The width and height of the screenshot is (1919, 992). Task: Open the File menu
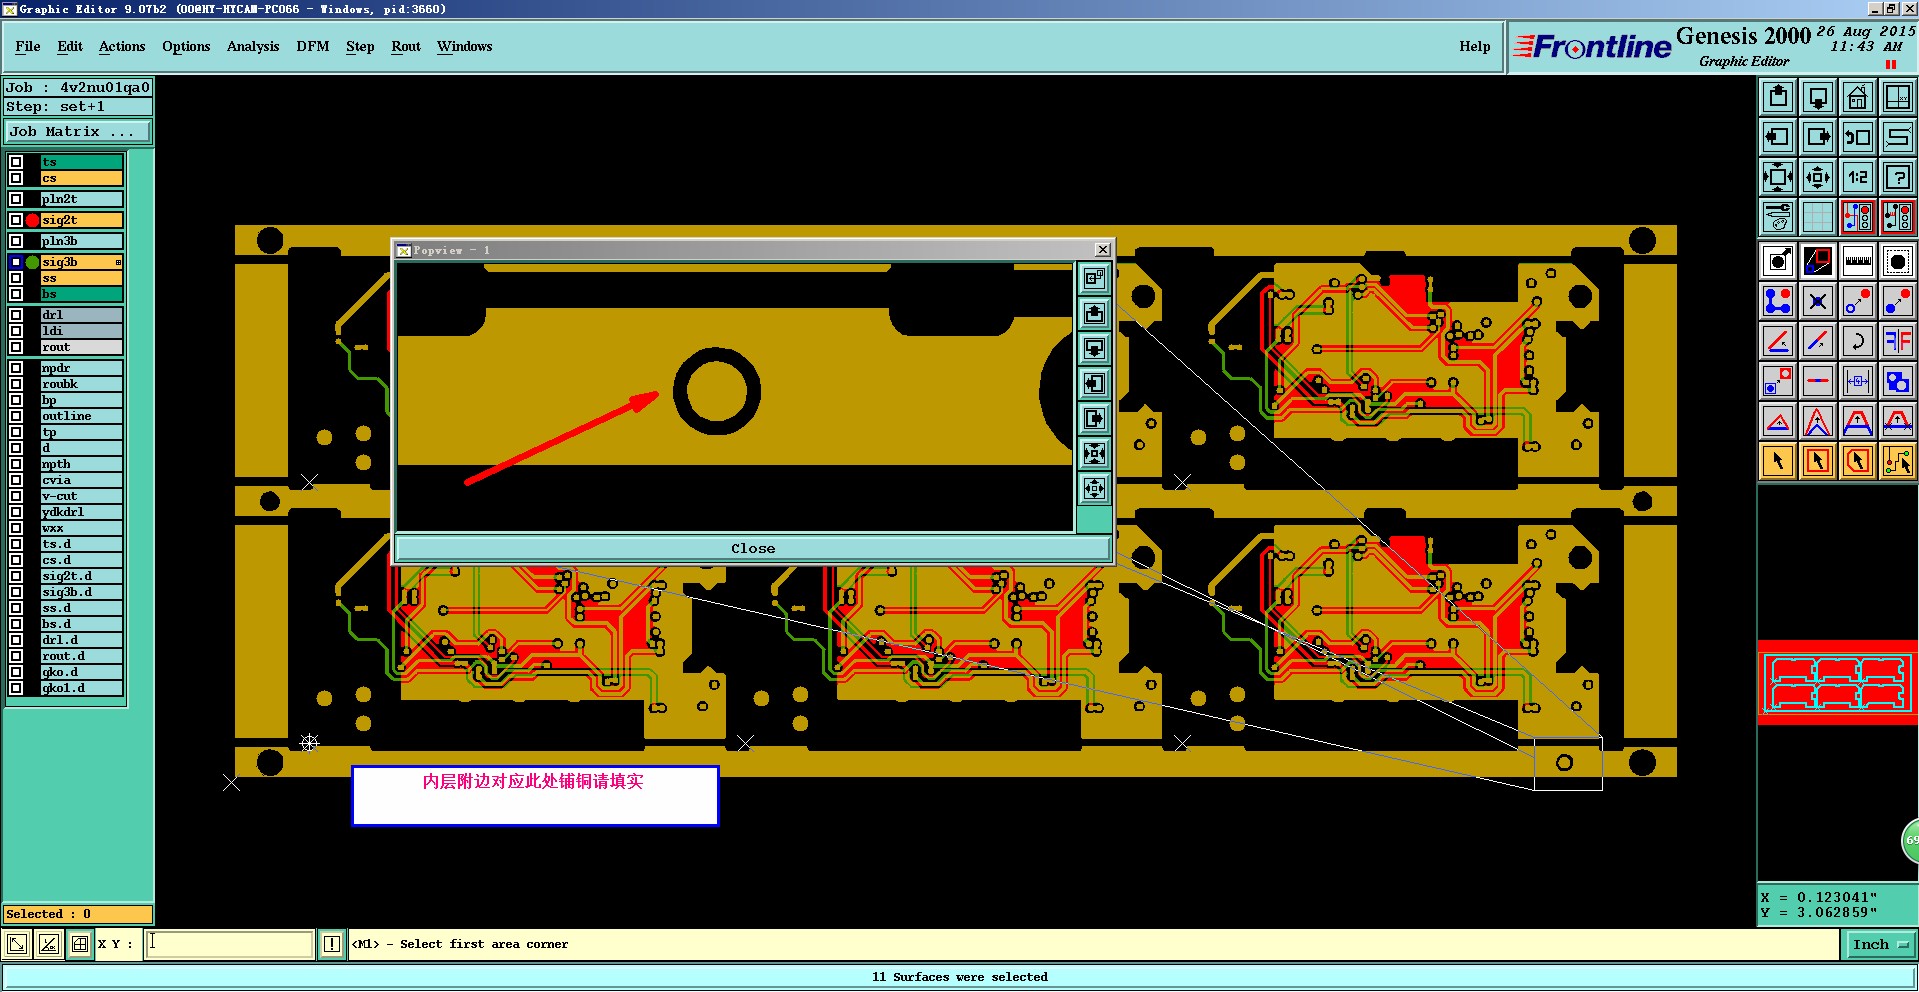point(28,47)
